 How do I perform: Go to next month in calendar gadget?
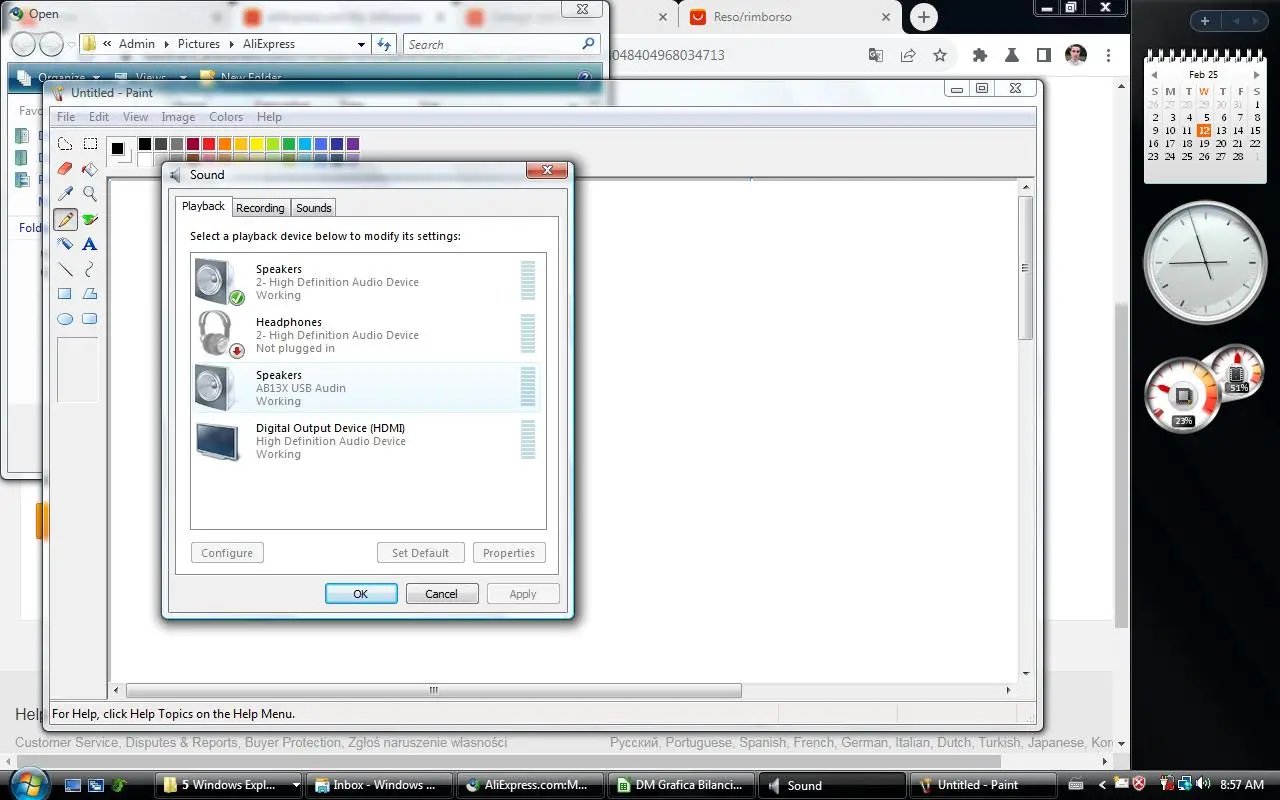(1256, 75)
